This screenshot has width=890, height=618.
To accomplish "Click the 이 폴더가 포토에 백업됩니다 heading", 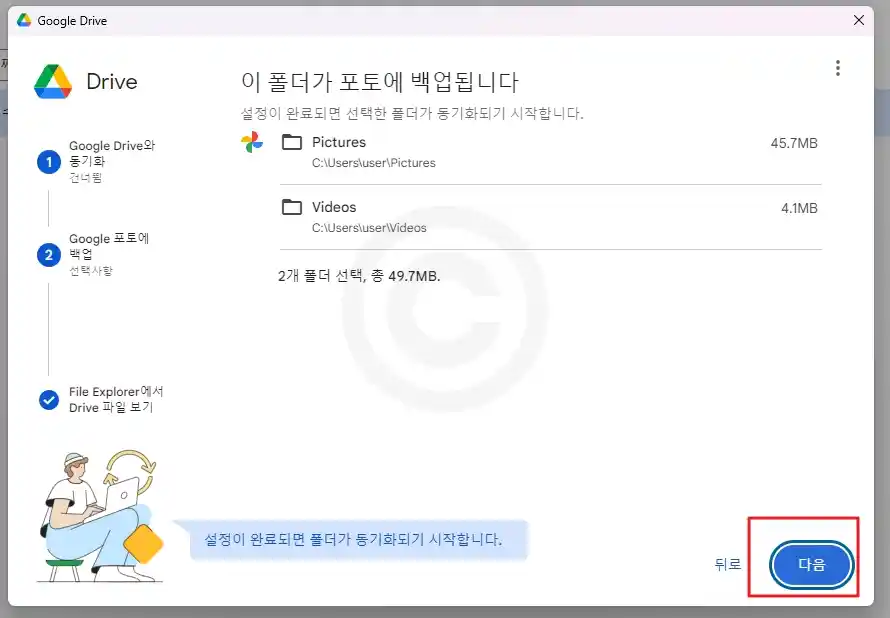I will tap(380, 82).
